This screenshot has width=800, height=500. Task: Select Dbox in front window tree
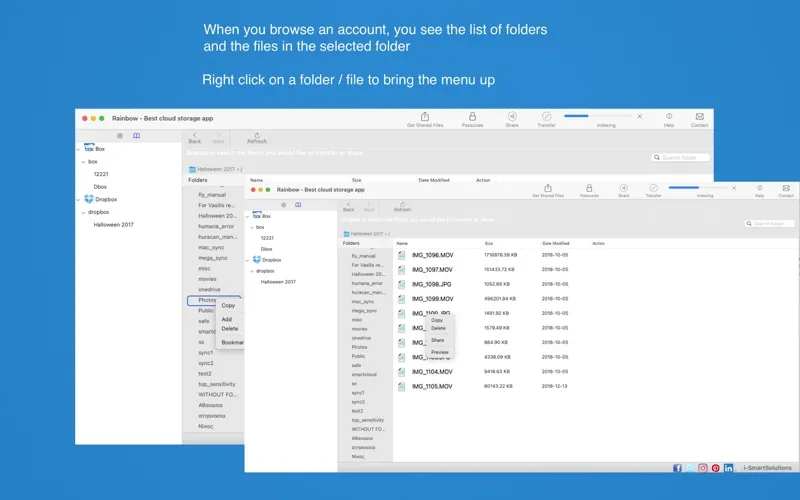click(x=266, y=249)
